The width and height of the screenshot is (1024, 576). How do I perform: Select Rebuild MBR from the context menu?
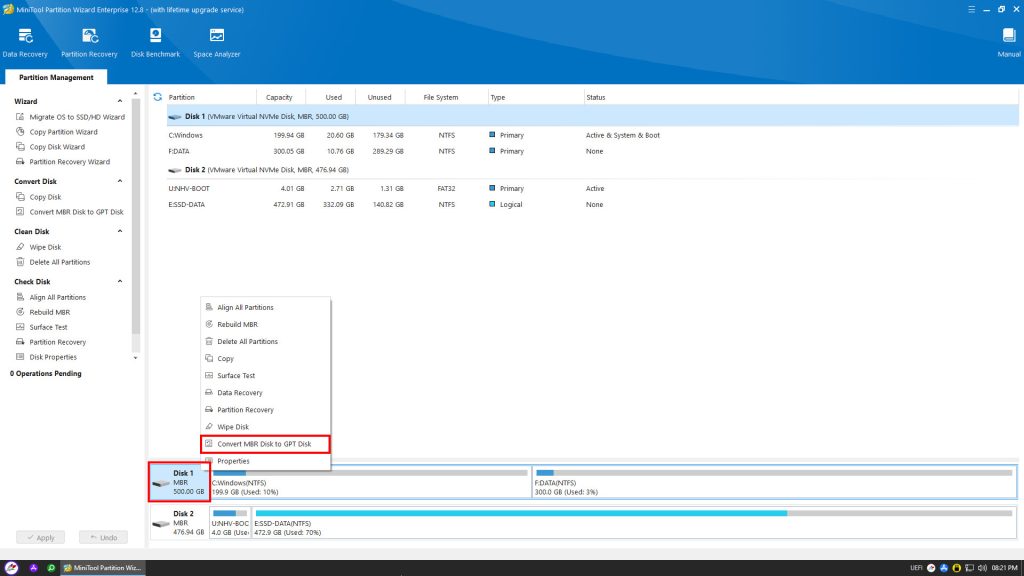[265, 325]
